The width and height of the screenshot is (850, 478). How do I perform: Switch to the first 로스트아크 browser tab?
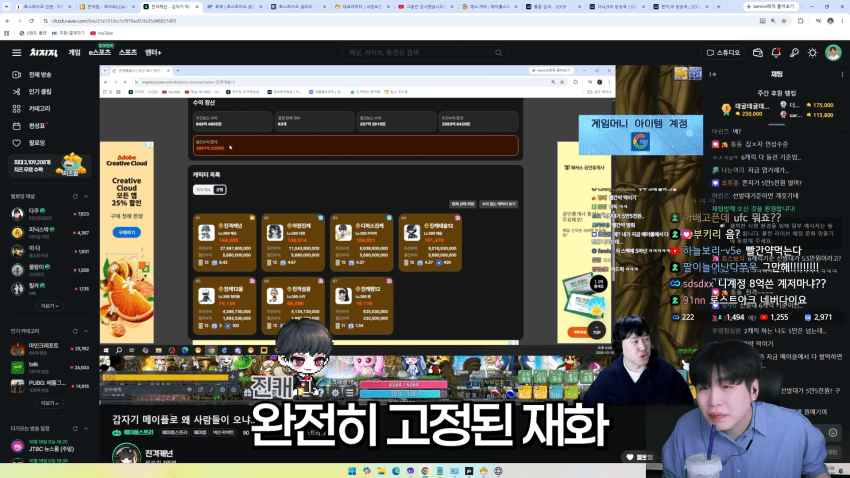[x=42, y=7]
